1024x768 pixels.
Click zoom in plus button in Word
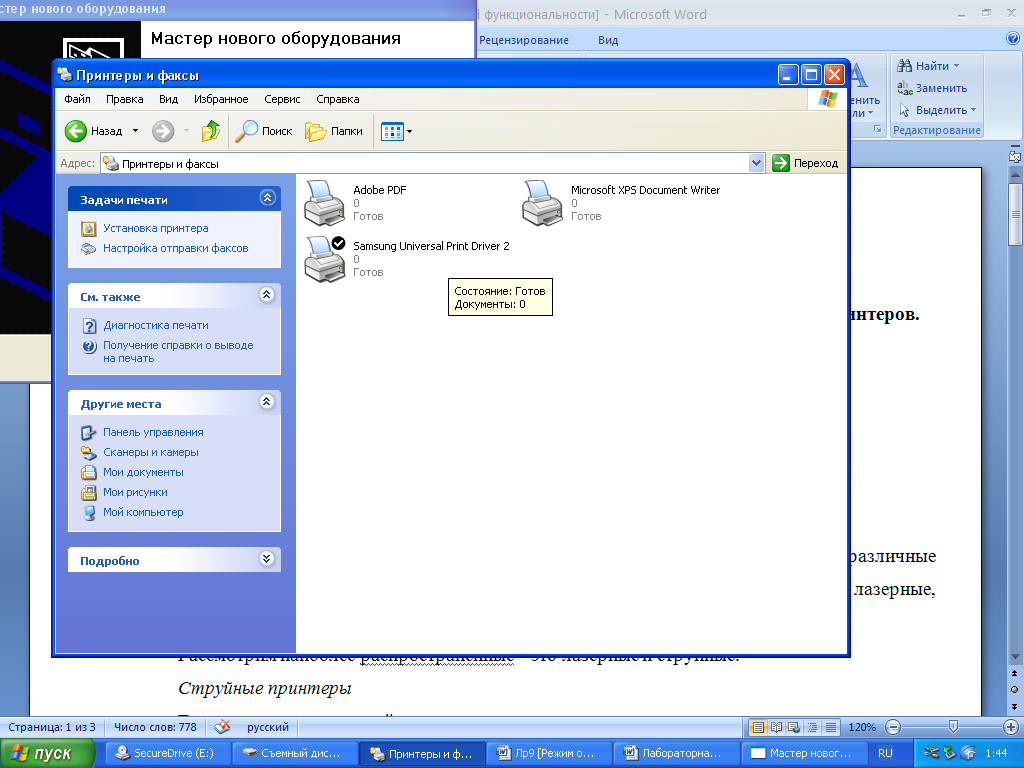[1010, 727]
